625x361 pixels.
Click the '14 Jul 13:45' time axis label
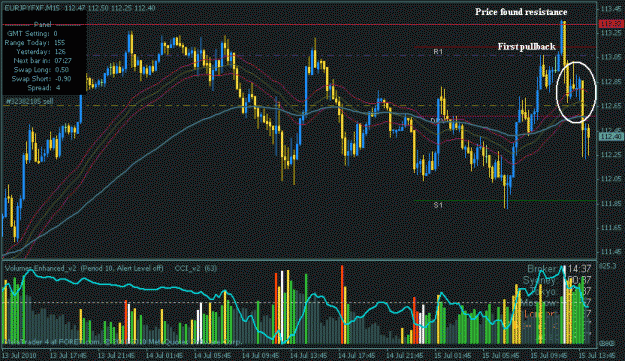coord(309,355)
